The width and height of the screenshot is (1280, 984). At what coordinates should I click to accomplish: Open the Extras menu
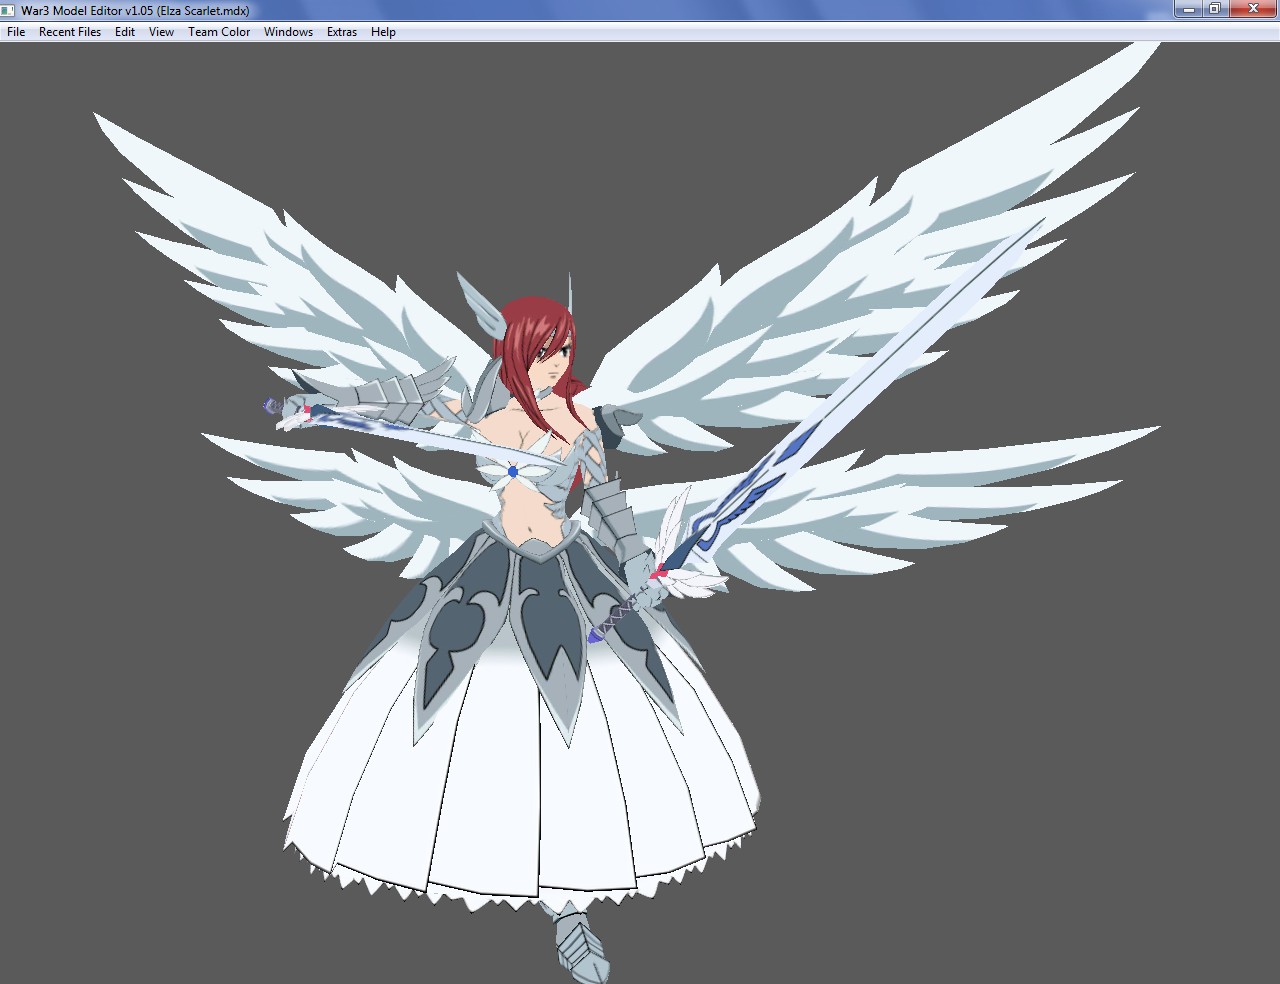point(342,32)
